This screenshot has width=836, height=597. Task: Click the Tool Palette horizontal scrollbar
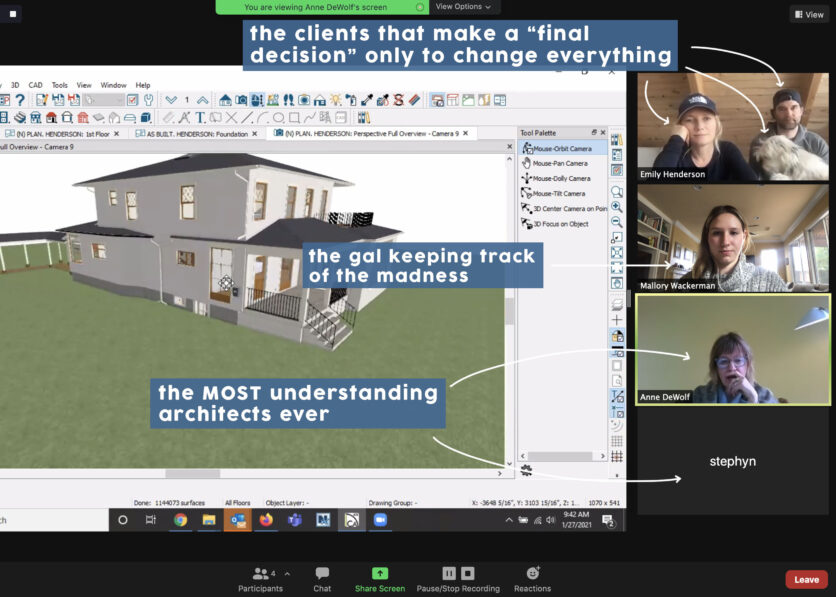point(563,456)
